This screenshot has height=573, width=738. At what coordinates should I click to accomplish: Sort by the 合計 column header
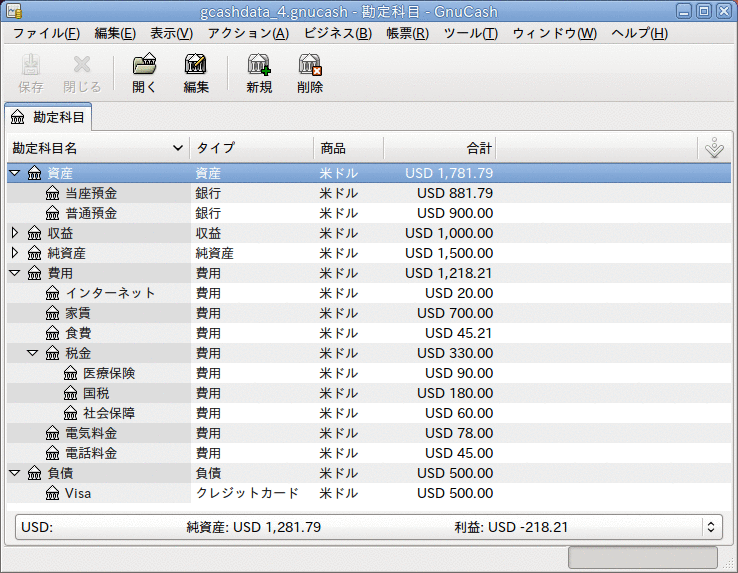(440, 148)
